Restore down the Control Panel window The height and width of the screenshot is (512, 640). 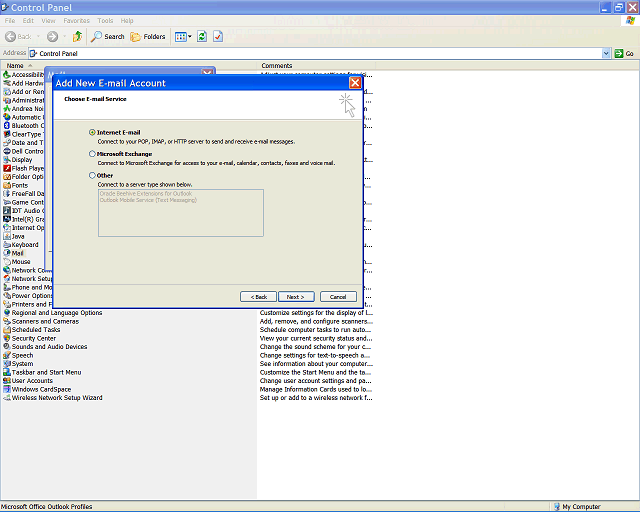[x=619, y=7]
